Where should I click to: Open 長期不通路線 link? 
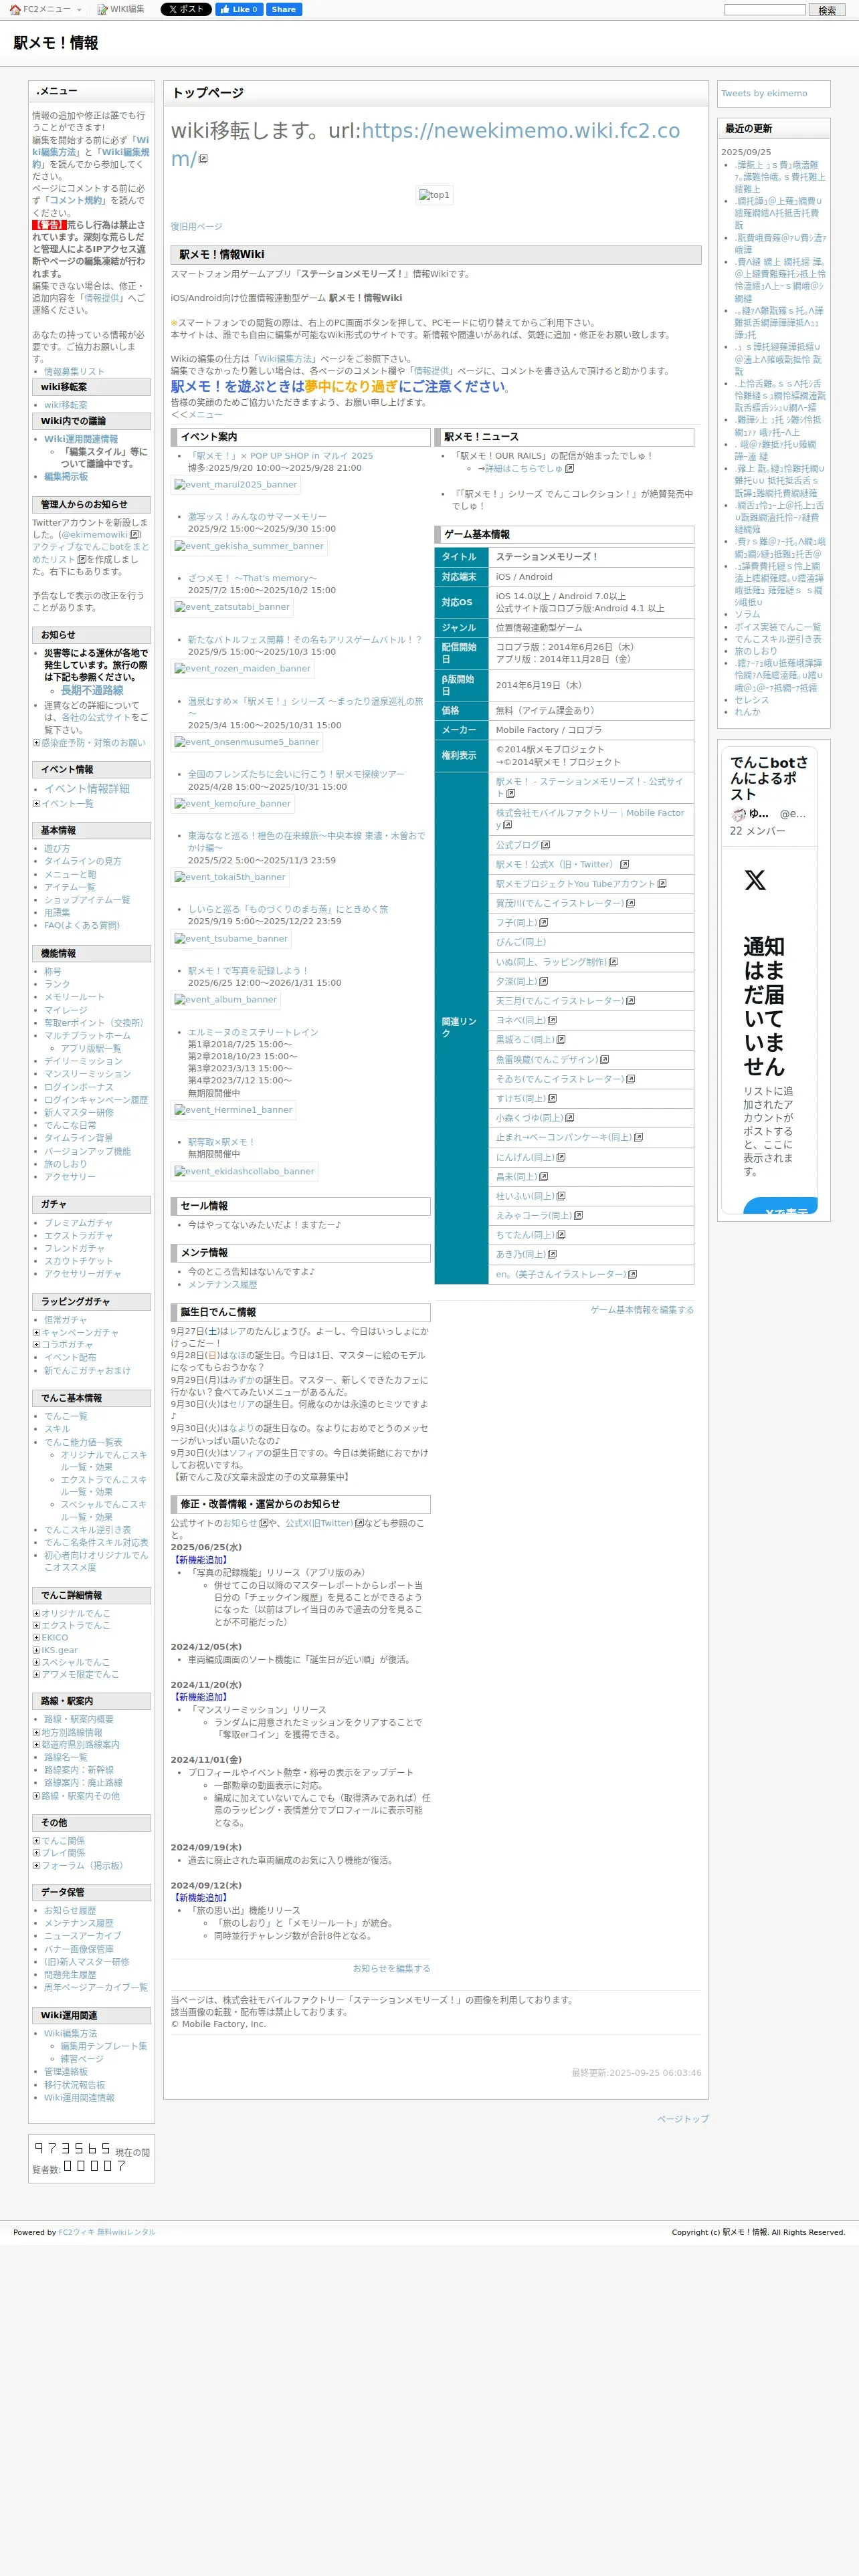92,690
